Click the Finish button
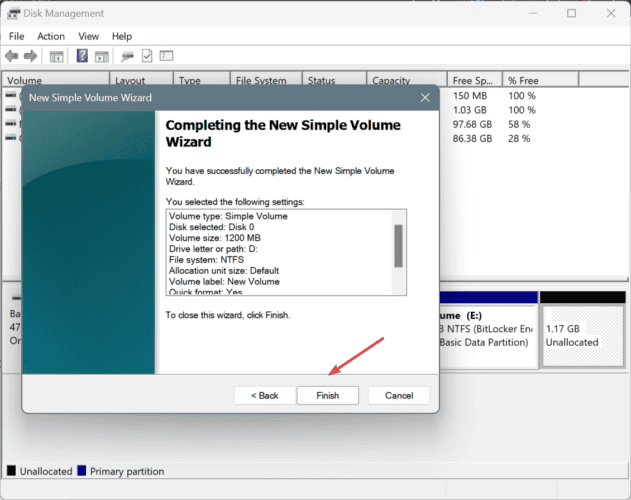631x500 pixels. click(x=328, y=395)
